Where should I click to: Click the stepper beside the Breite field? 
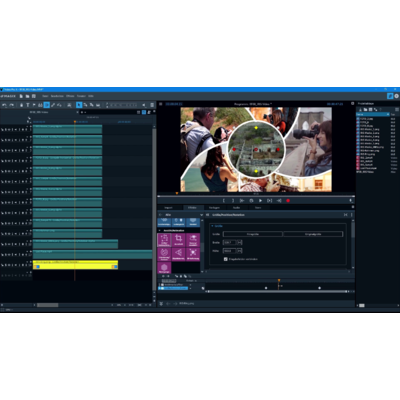239,242
